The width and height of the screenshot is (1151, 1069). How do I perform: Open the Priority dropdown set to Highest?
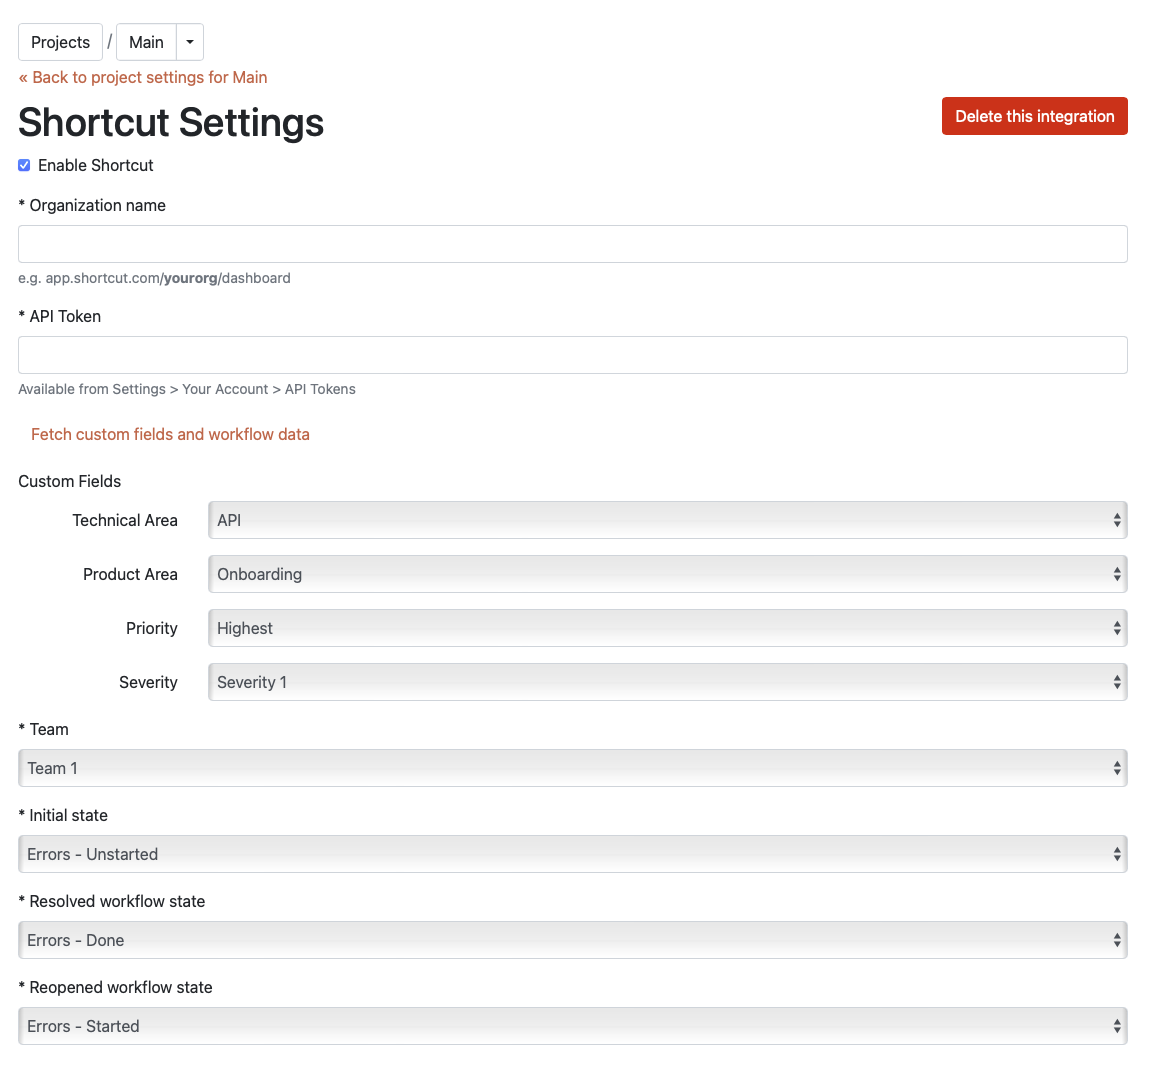(667, 628)
